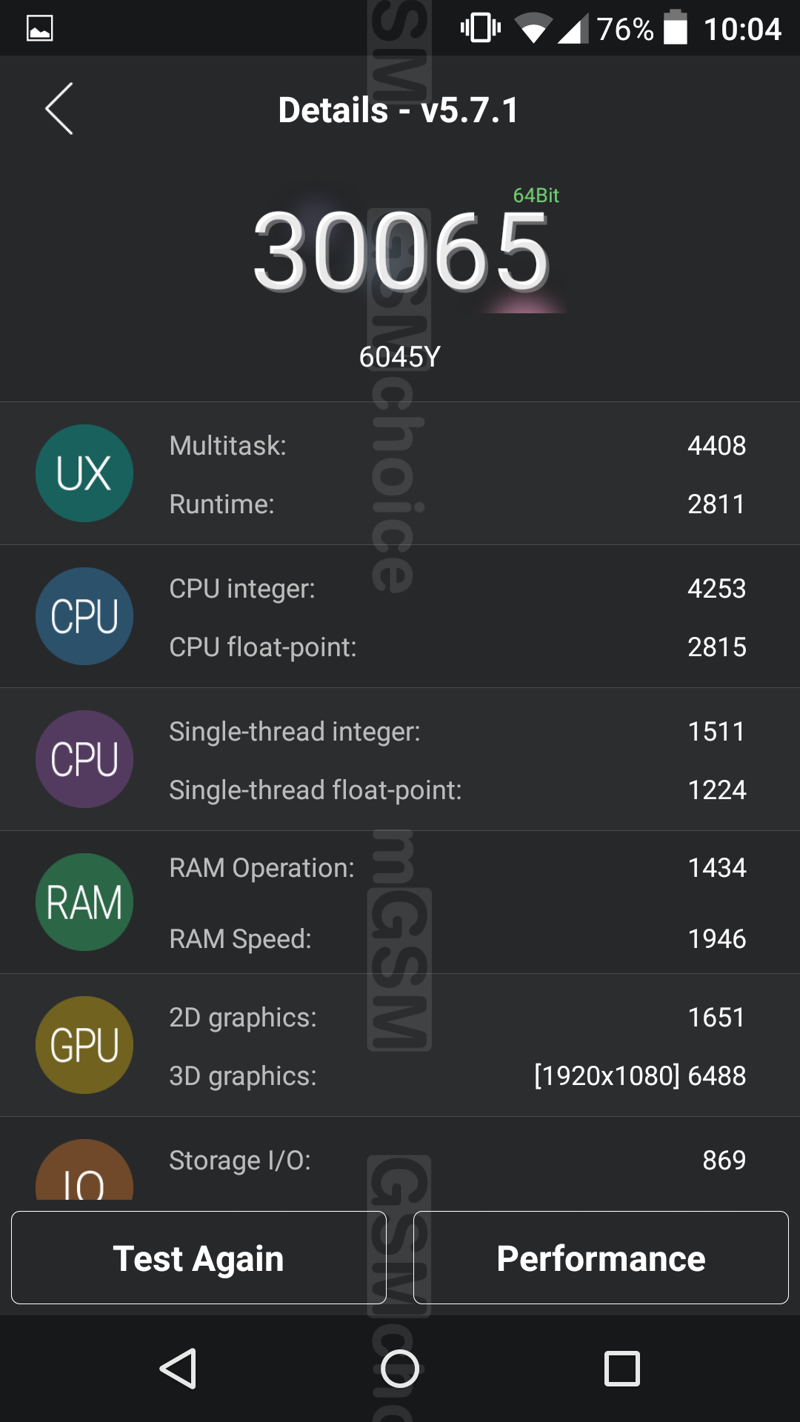The height and width of the screenshot is (1422, 800).
Task: Go back using the top-left arrow
Action: click(x=59, y=109)
